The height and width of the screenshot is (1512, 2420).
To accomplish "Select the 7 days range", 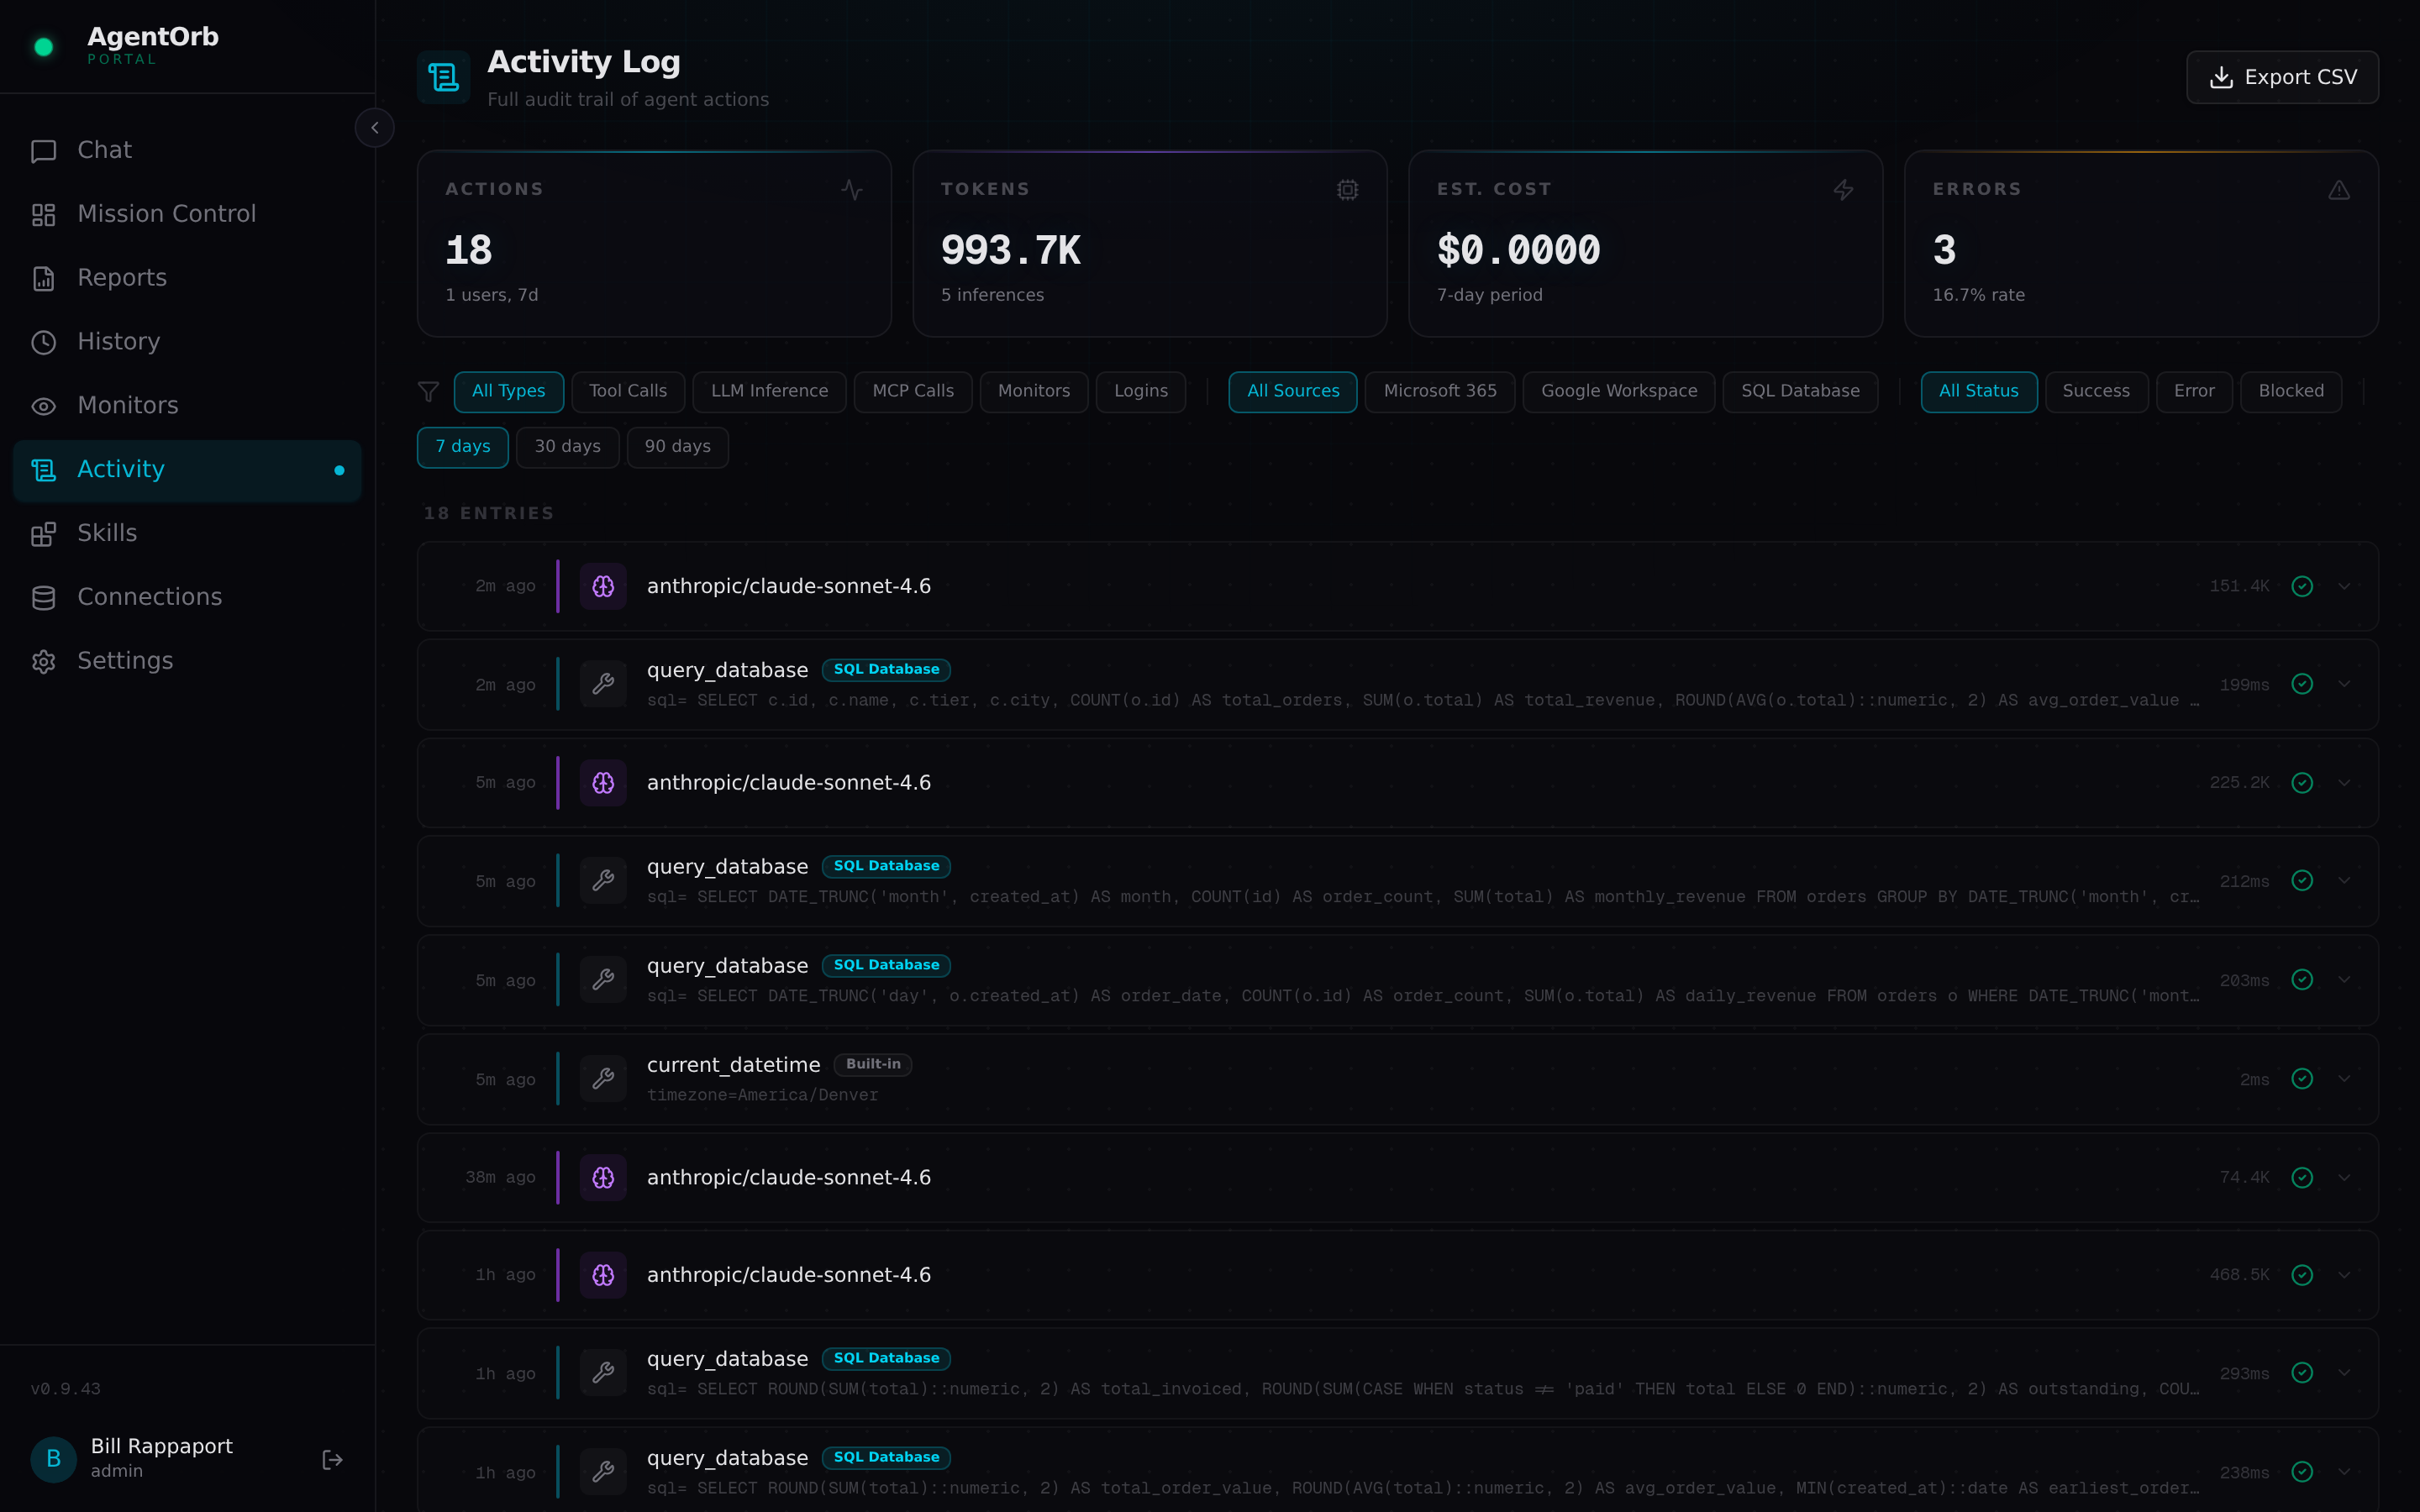I will pyautogui.click(x=462, y=447).
